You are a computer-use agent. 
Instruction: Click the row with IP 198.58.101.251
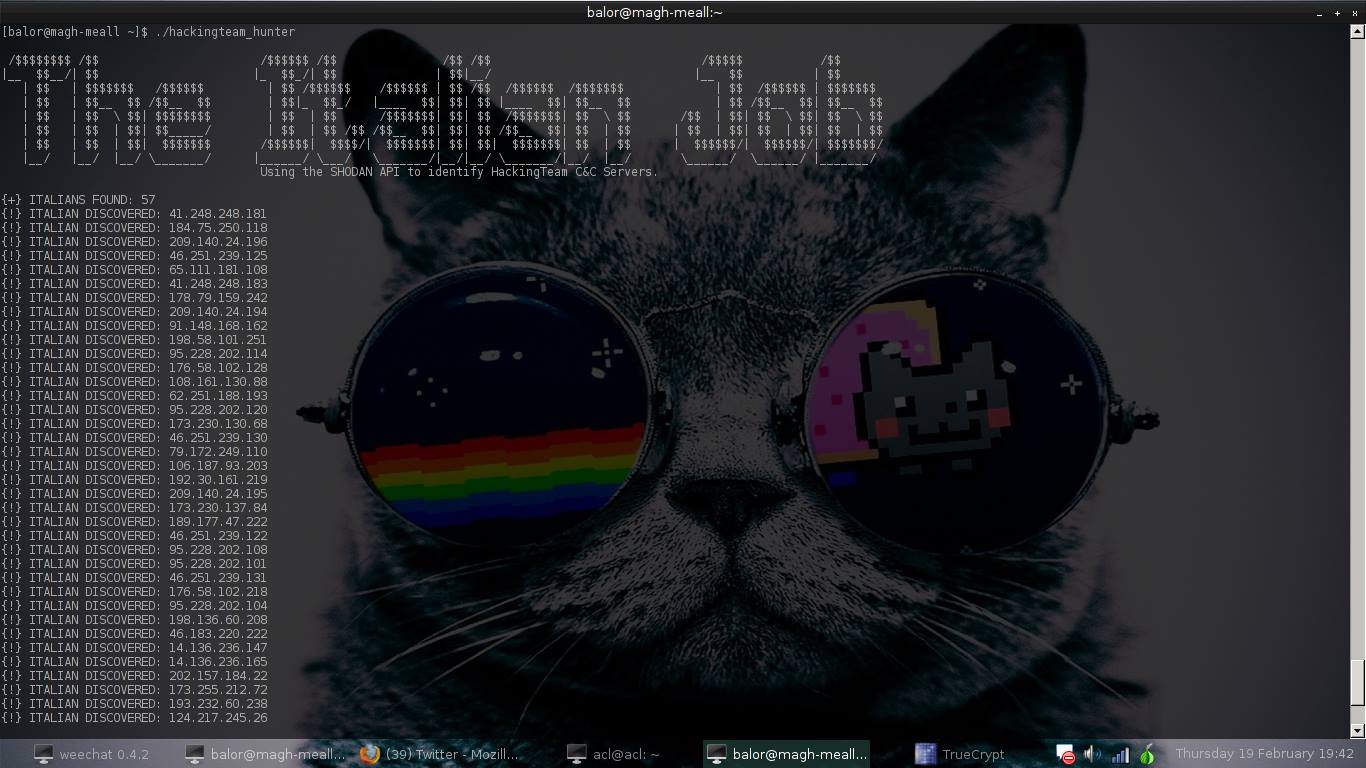134,340
